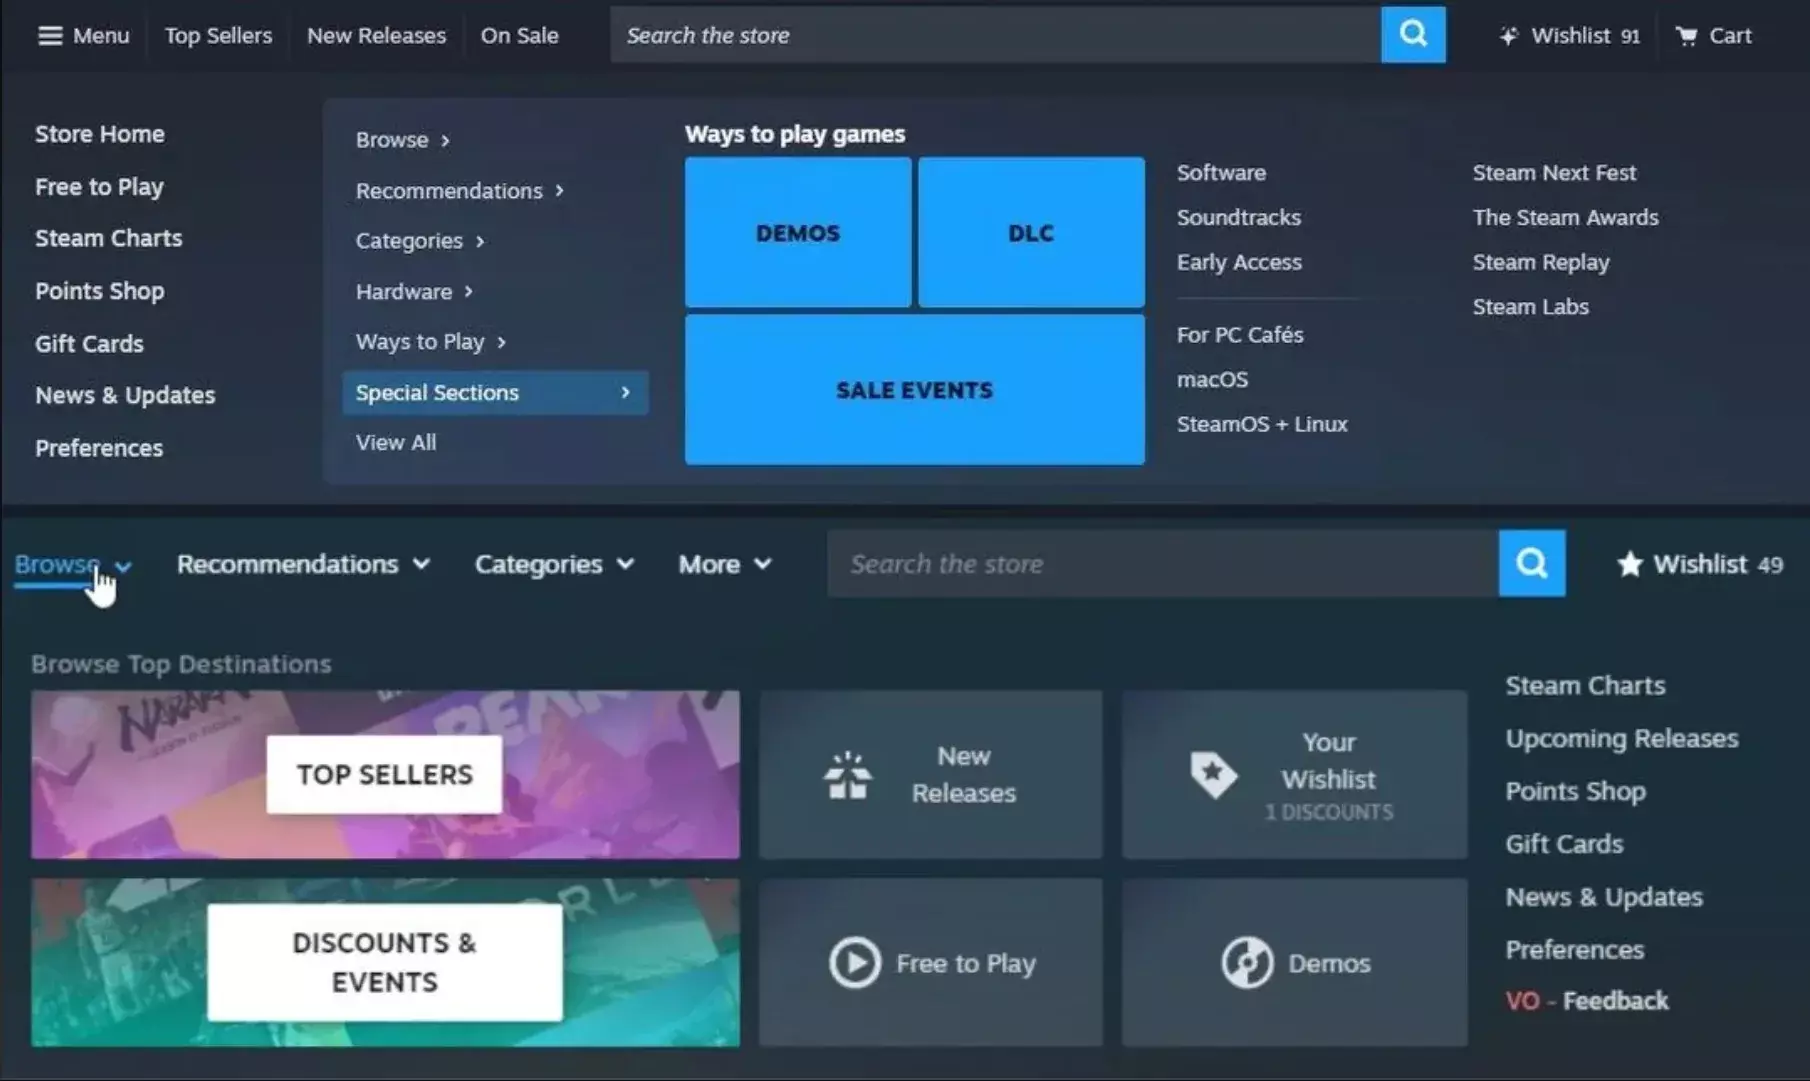1810x1081 pixels.
Task: Click the SALE EVENTS button
Action: point(913,390)
